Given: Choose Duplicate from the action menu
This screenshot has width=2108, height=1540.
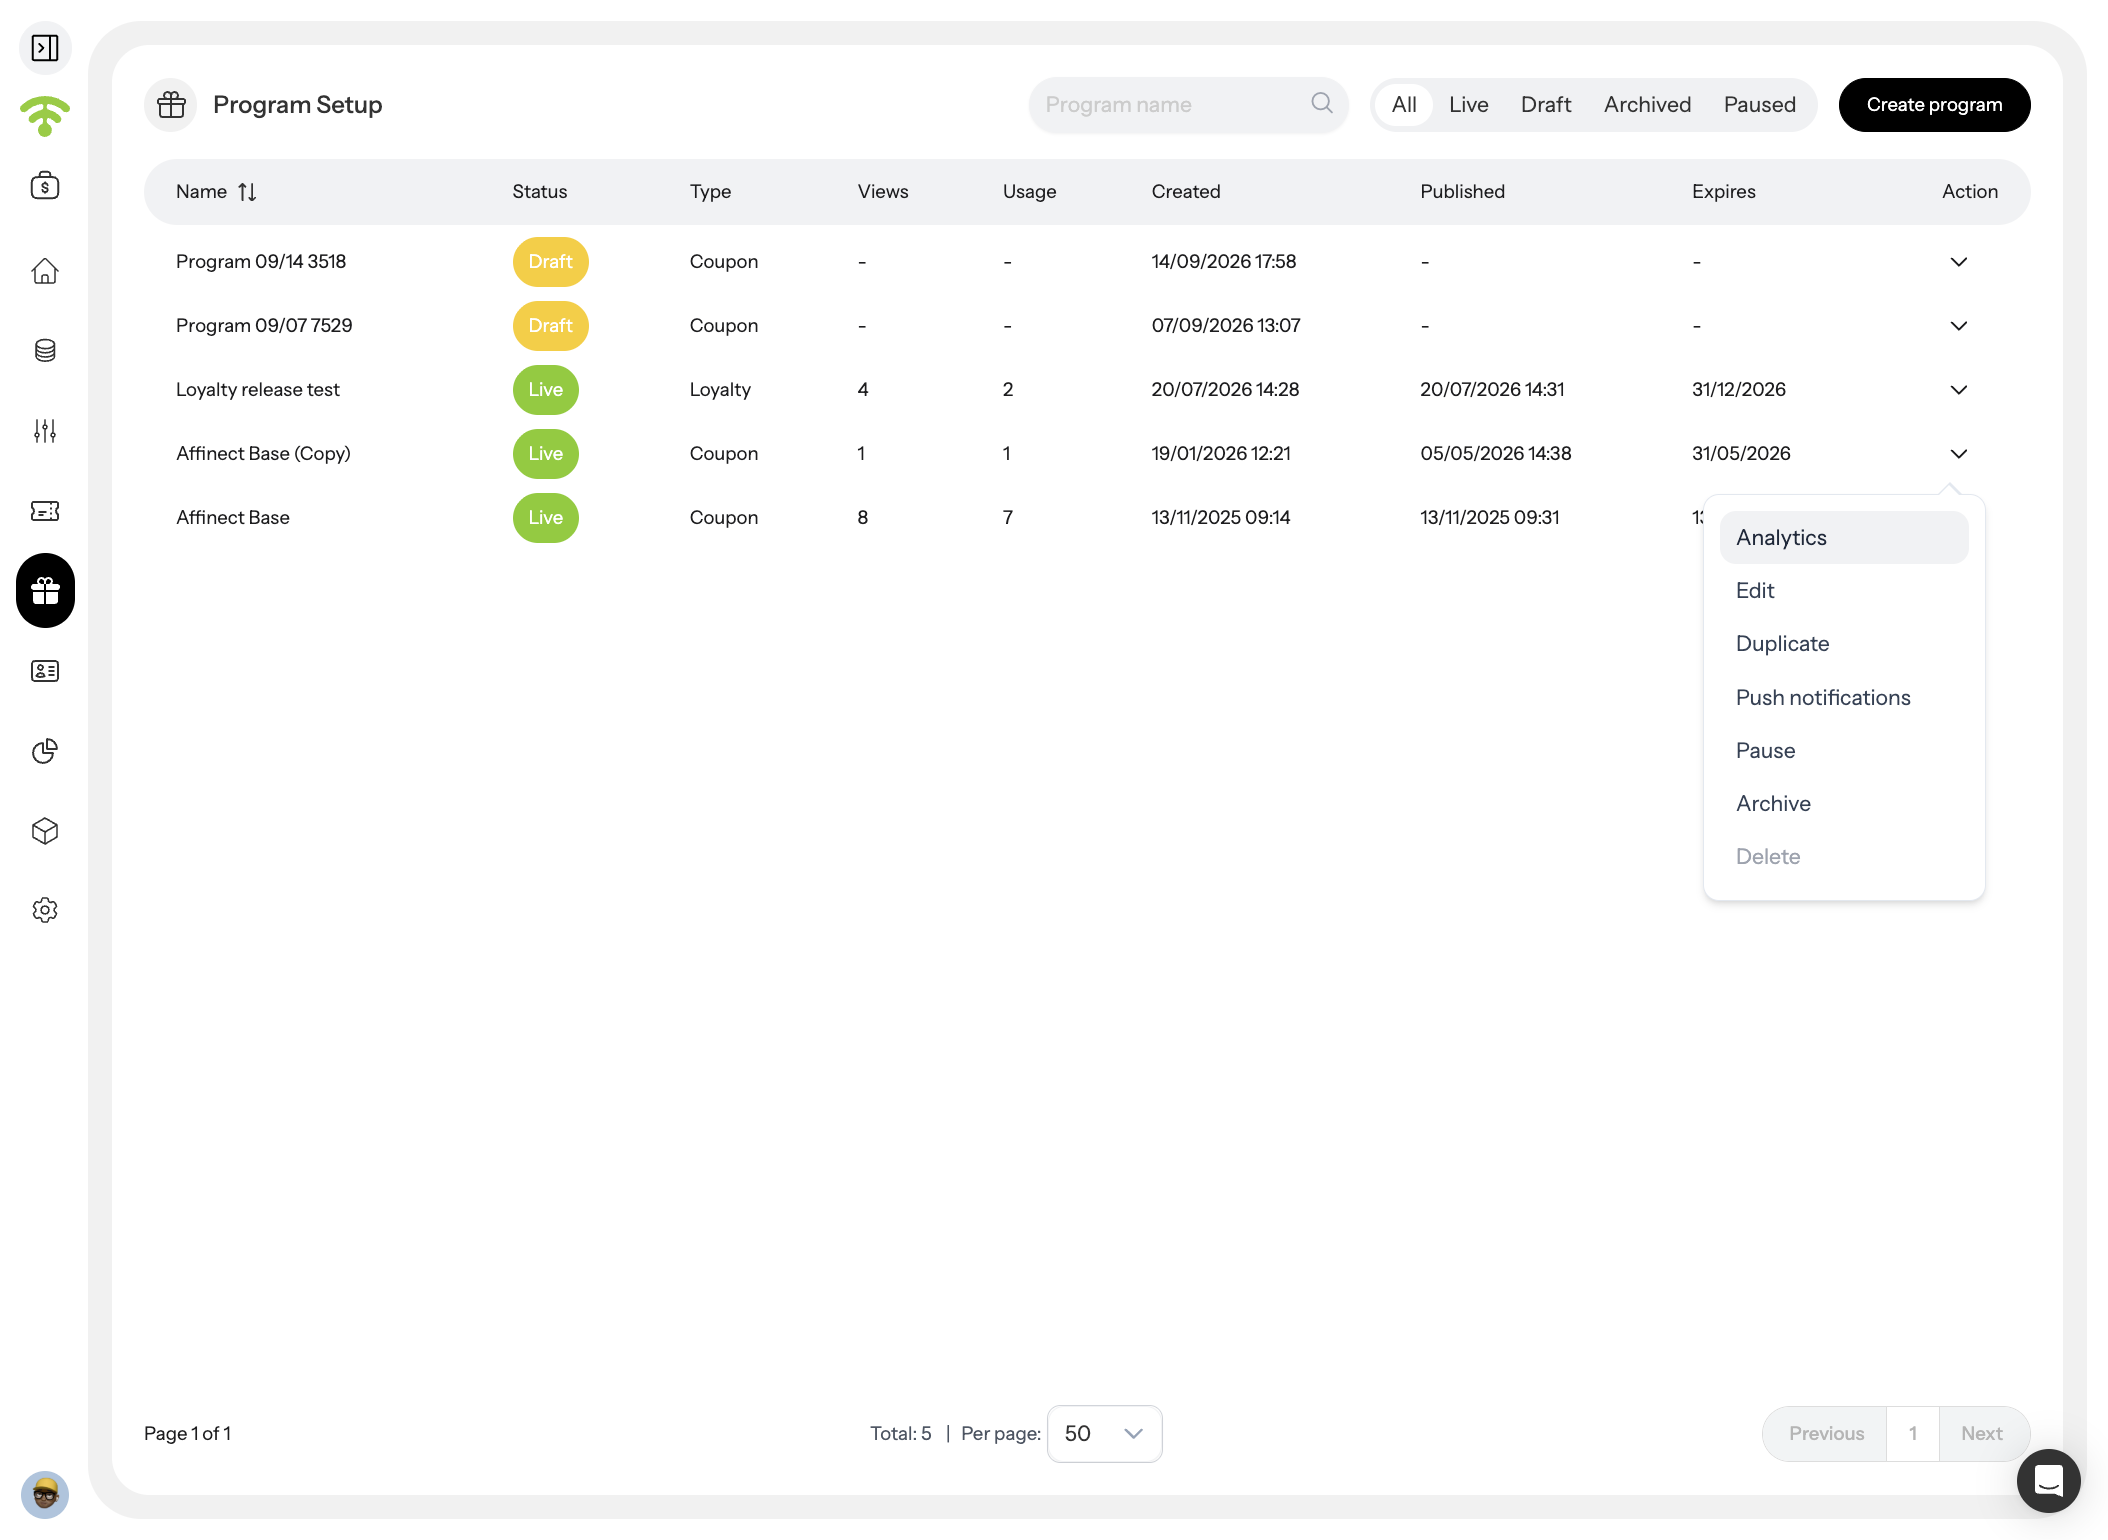Looking at the screenshot, I should tap(1843, 644).
